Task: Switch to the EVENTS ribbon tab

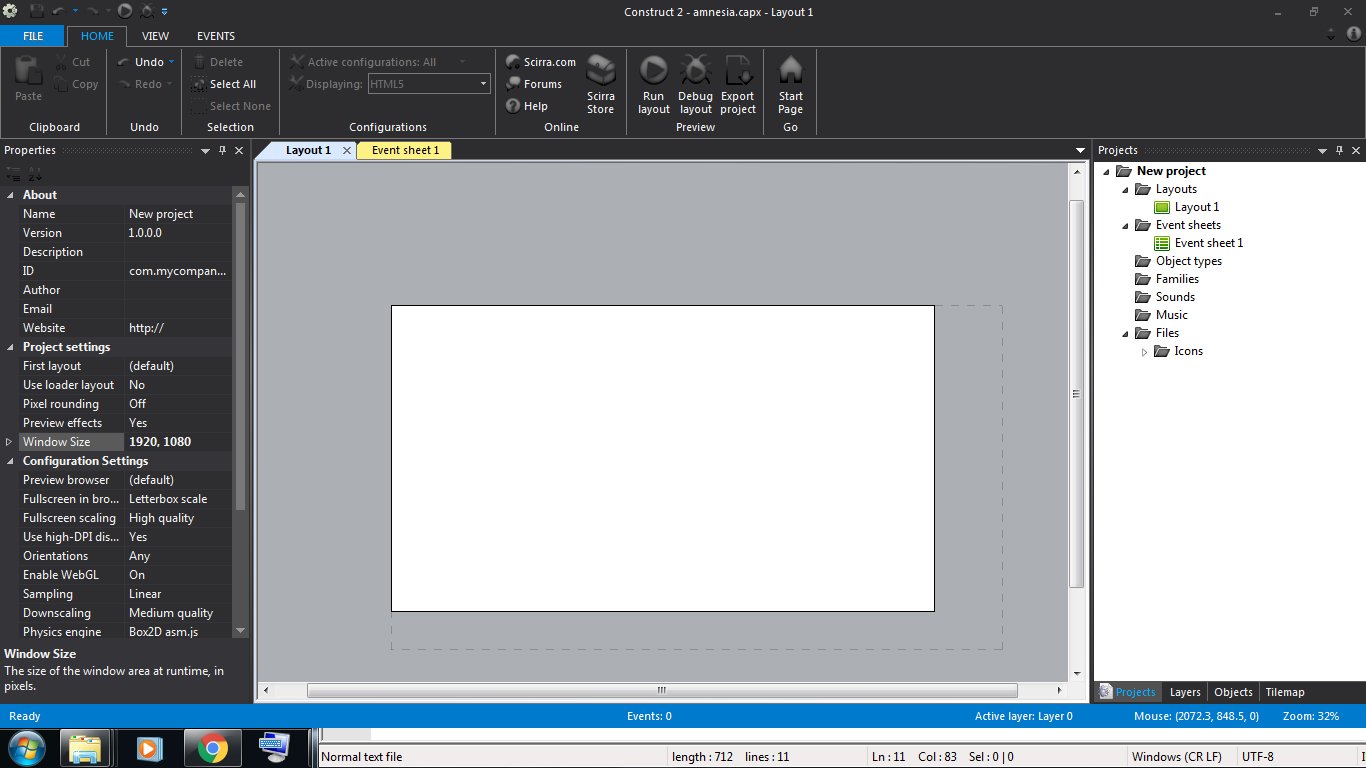Action: coord(216,35)
